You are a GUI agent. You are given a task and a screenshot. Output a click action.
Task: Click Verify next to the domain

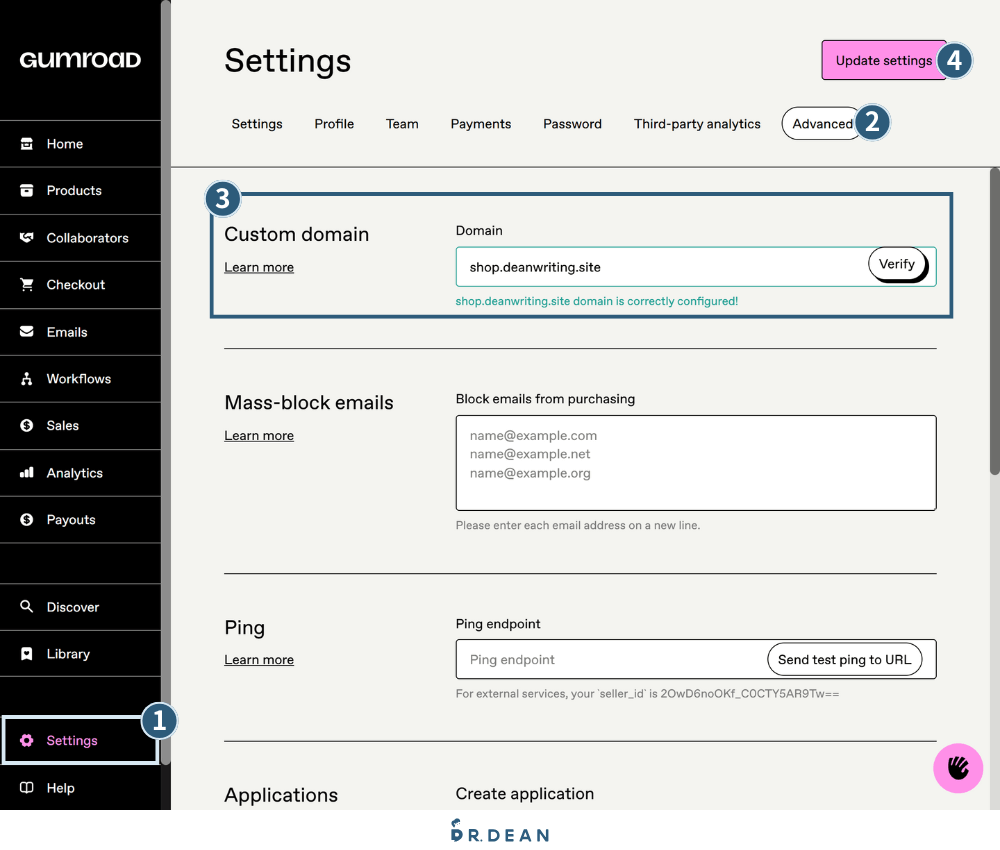pos(896,265)
